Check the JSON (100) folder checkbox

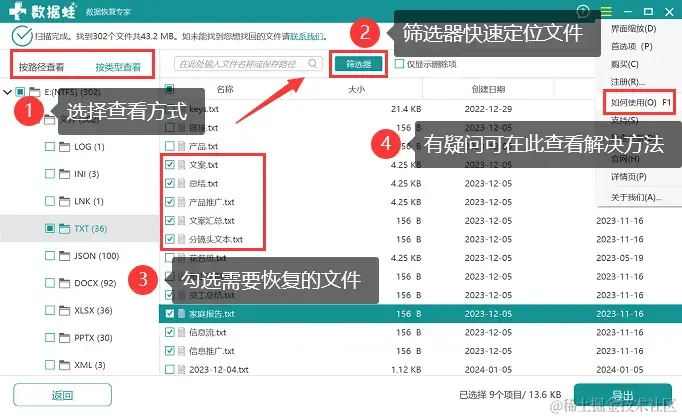click(50, 256)
